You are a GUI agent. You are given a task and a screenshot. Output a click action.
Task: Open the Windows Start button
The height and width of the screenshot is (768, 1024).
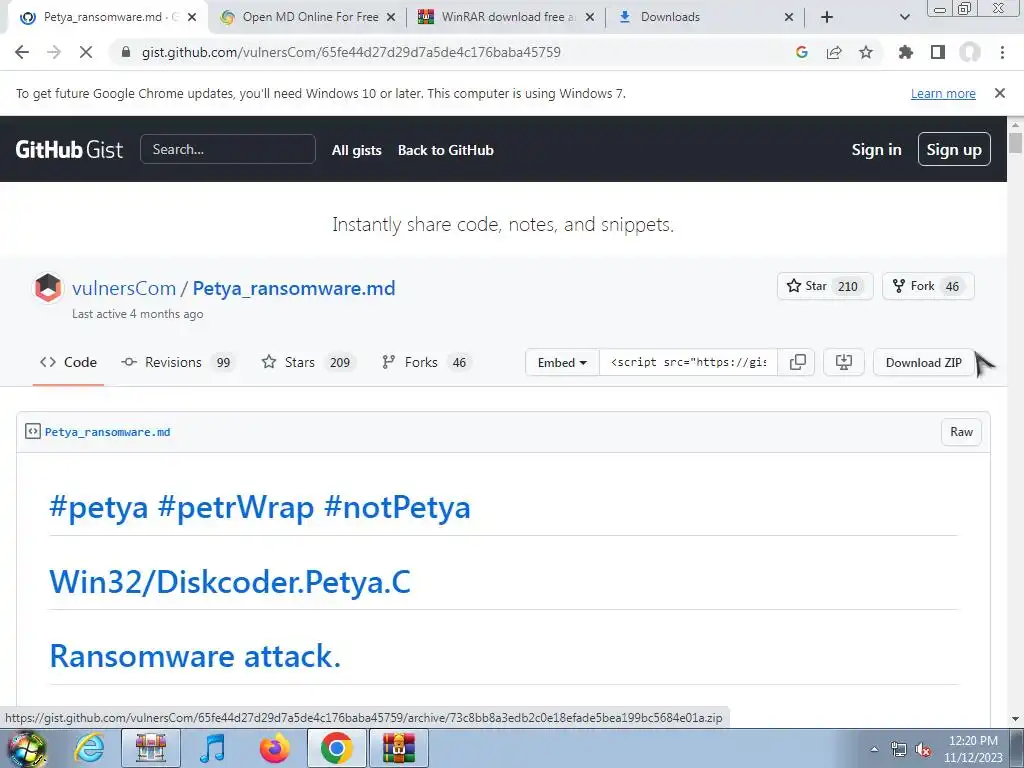coord(27,748)
